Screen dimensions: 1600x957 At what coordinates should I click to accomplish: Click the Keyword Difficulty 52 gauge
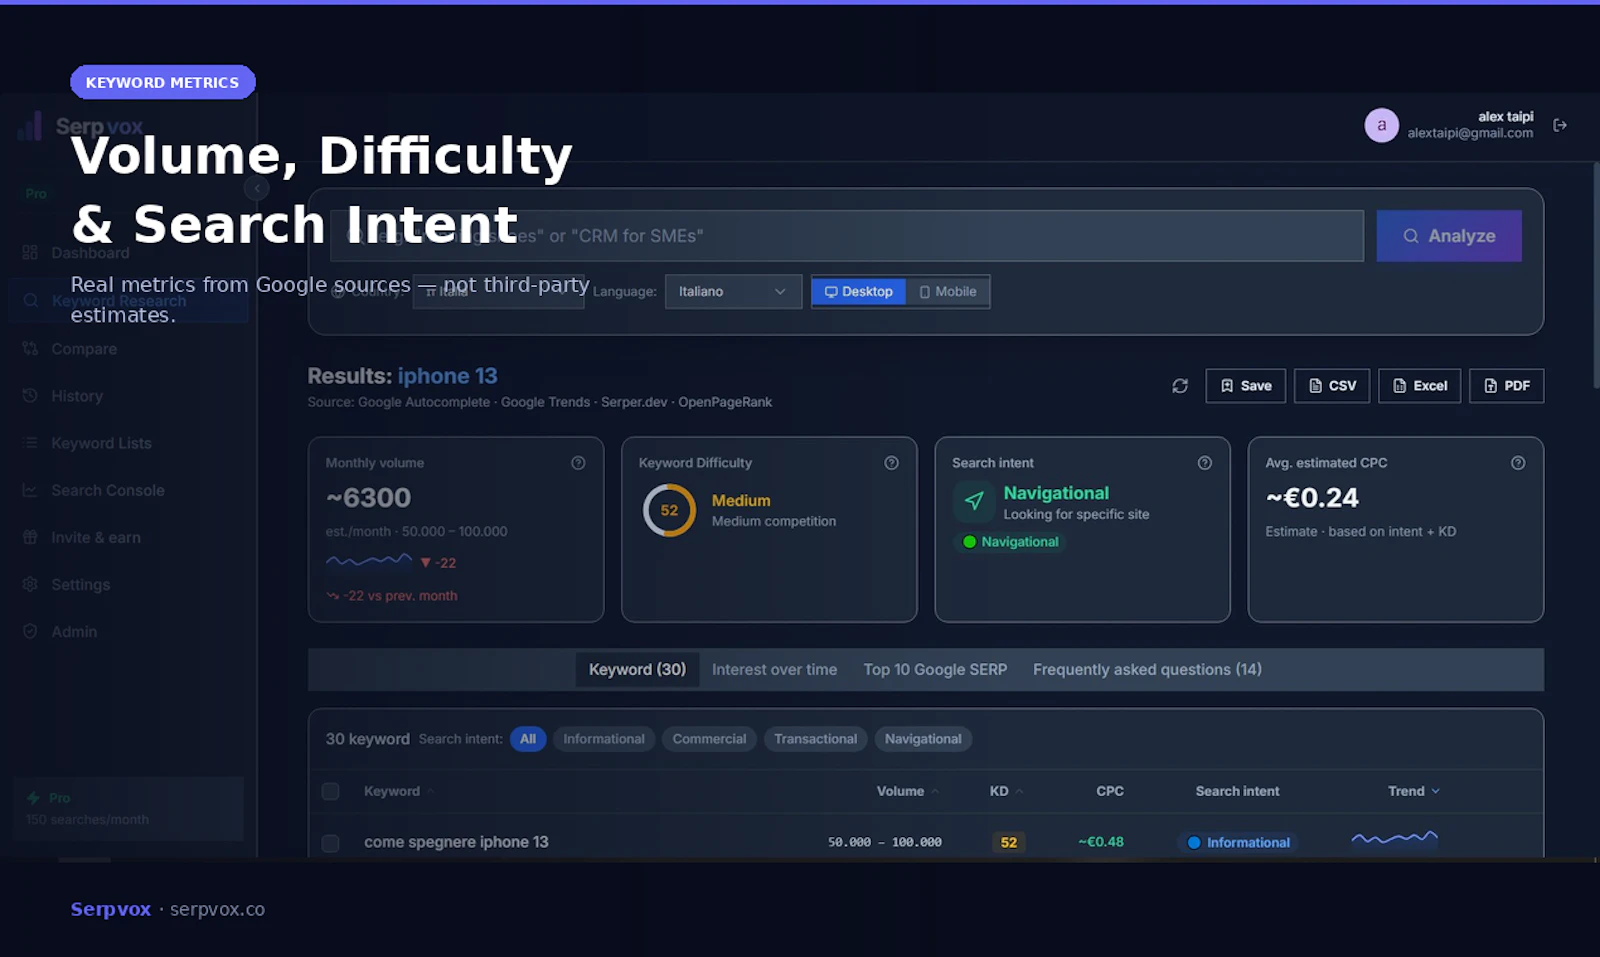click(669, 510)
